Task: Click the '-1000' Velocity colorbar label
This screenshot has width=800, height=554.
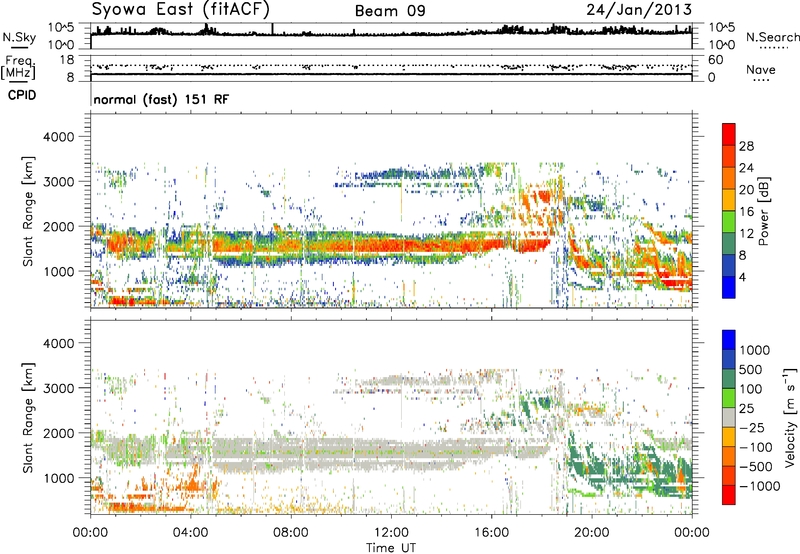Action: click(759, 486)
